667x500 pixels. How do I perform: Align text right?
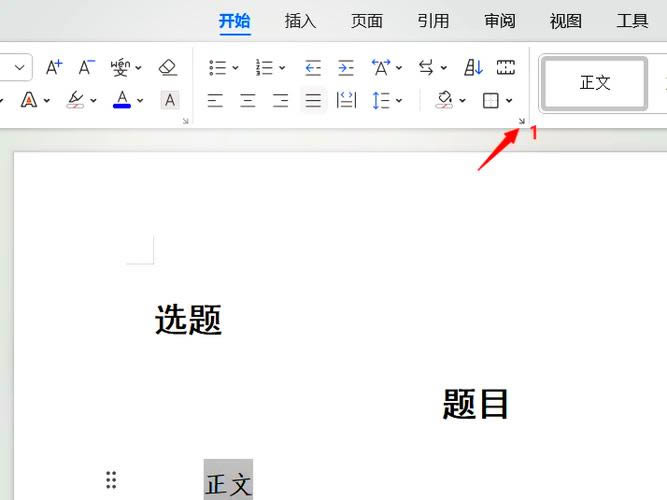[280, 100]
